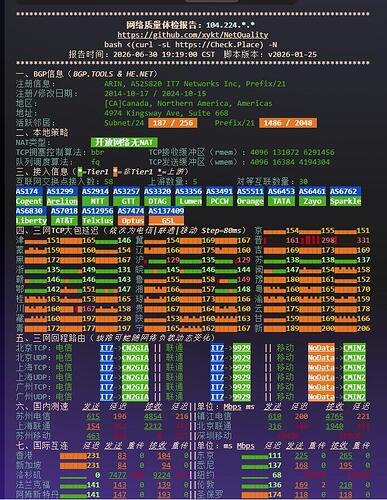This screenshot has width=387, height=500.
Task: Click the 洛杉矶 receive speed 9224
Action: coord(162,475)
